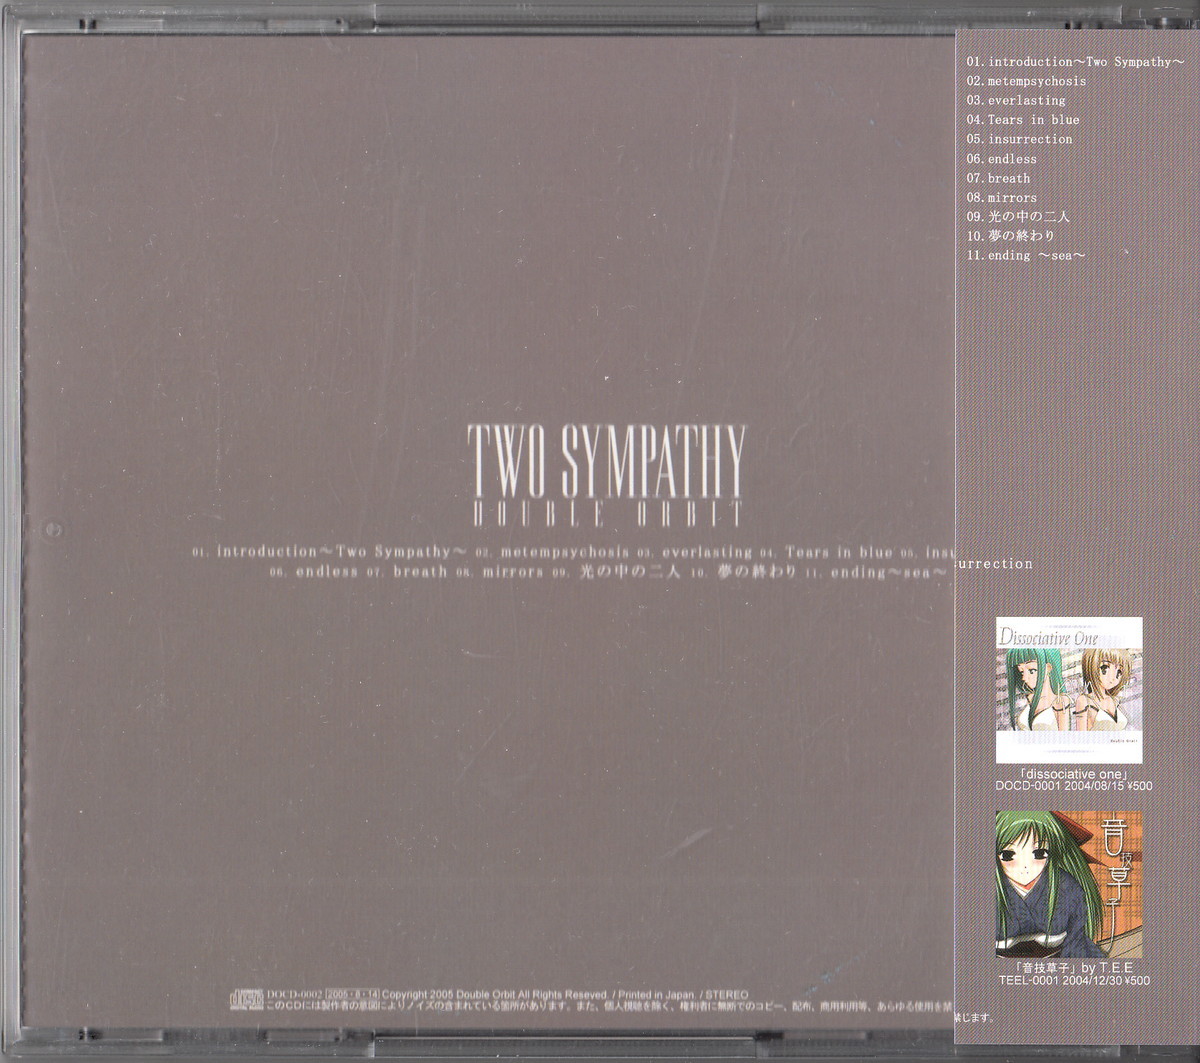Select '11.ending ～sea～' in the obi strip list
This screenshot has height=1063, width=1200.
click(1026, 255)
